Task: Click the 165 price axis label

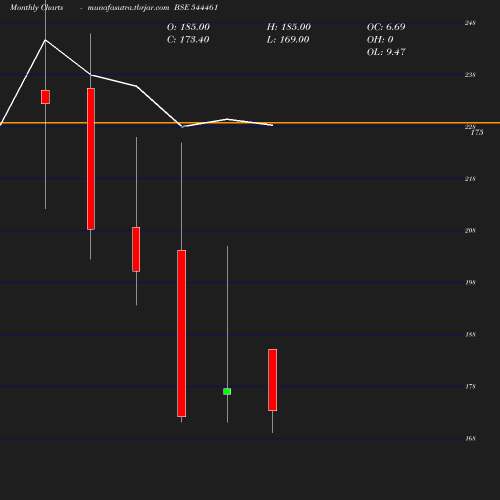Action: click(x=470, y=438)
